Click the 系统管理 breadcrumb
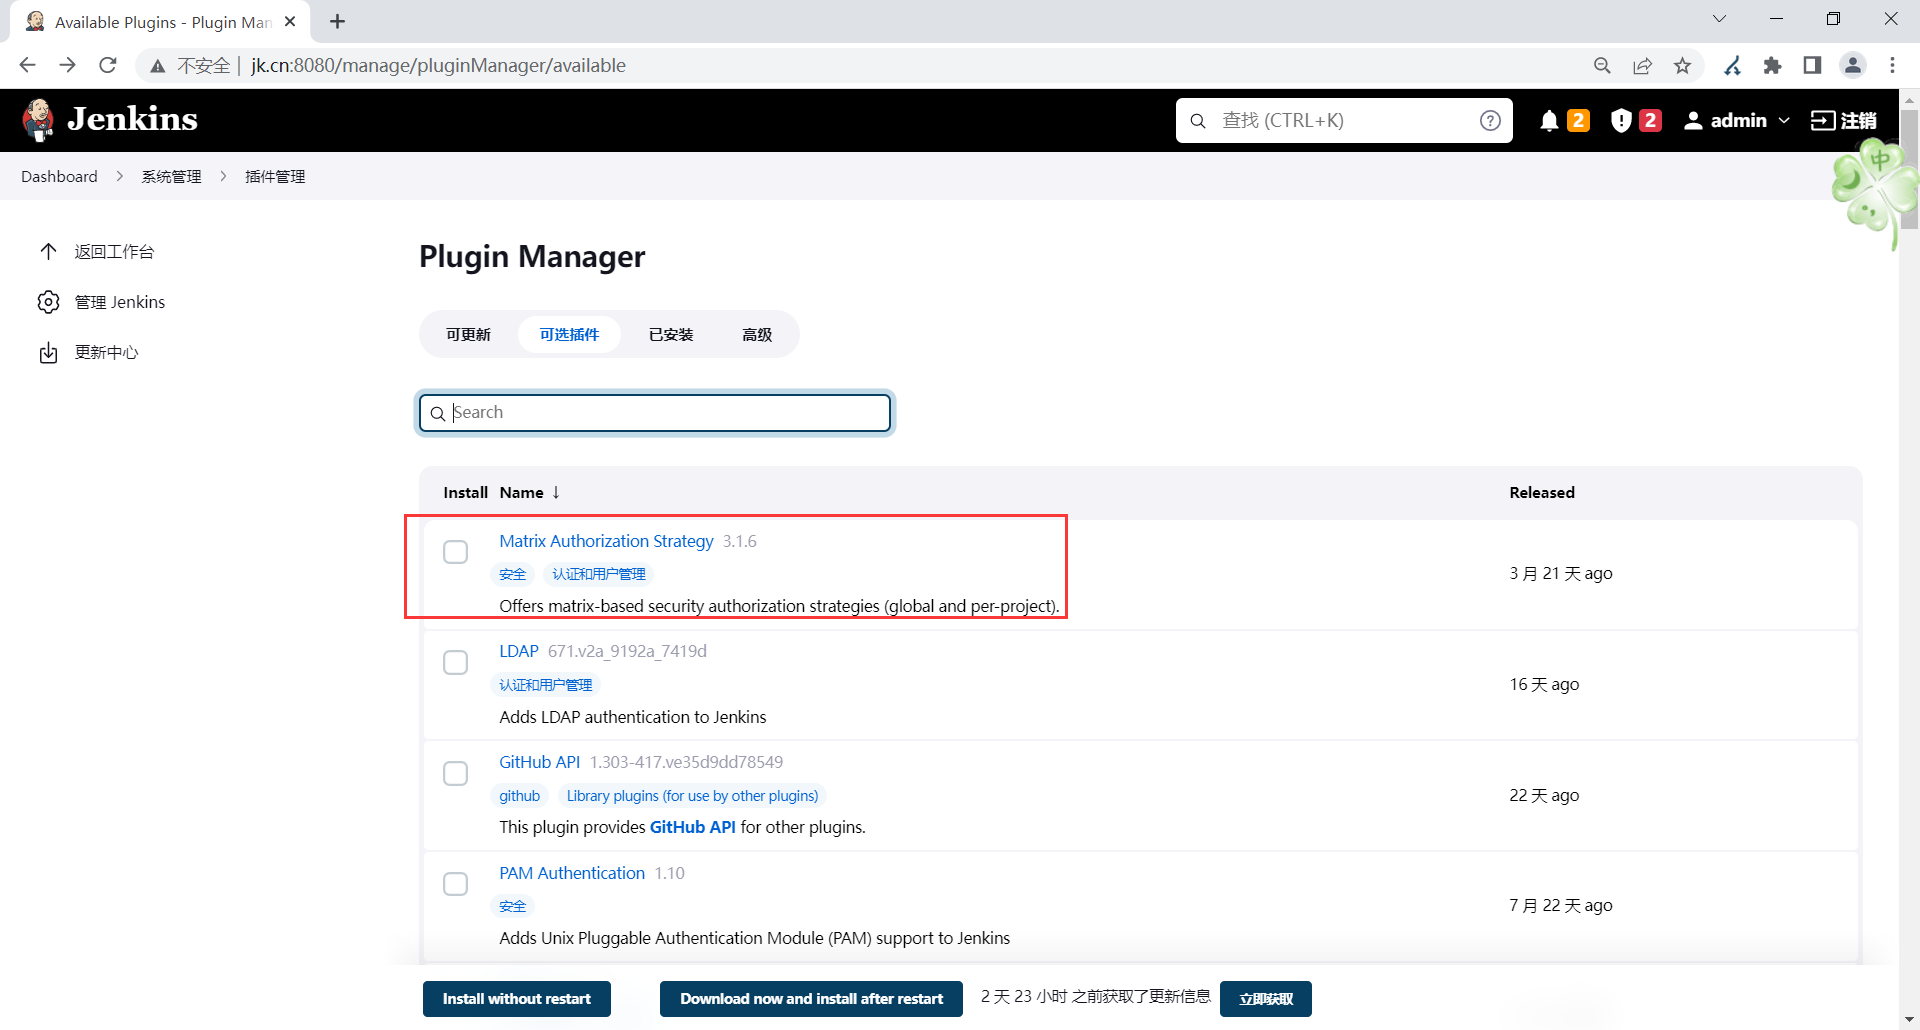 [171, 176]
